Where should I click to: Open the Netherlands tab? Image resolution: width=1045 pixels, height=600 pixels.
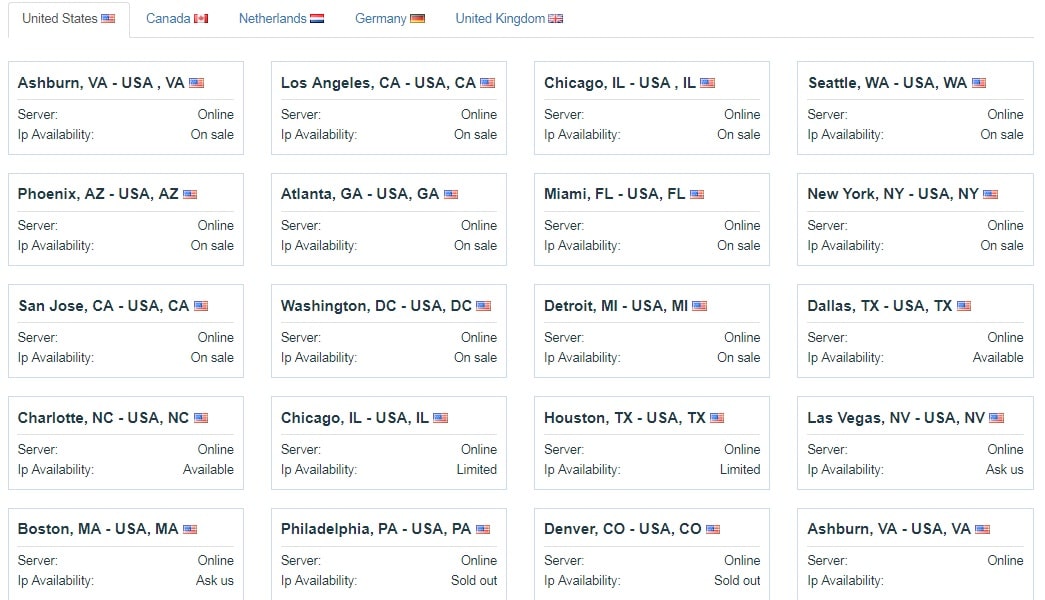(x=281, y=19)
